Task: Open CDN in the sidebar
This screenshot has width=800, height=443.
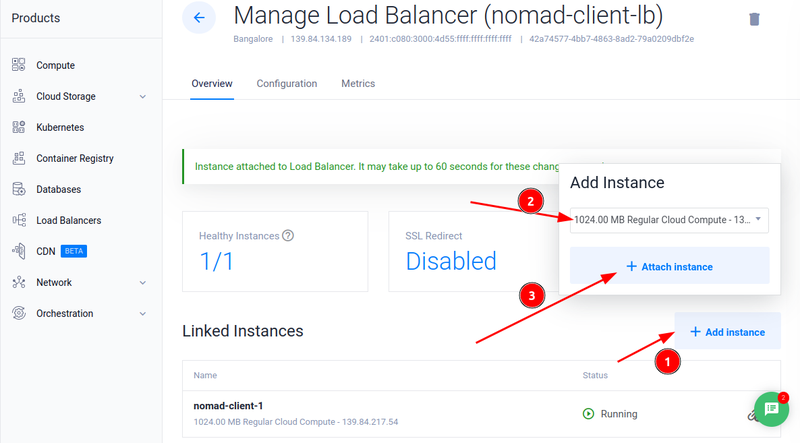Action: coord(46,251)
